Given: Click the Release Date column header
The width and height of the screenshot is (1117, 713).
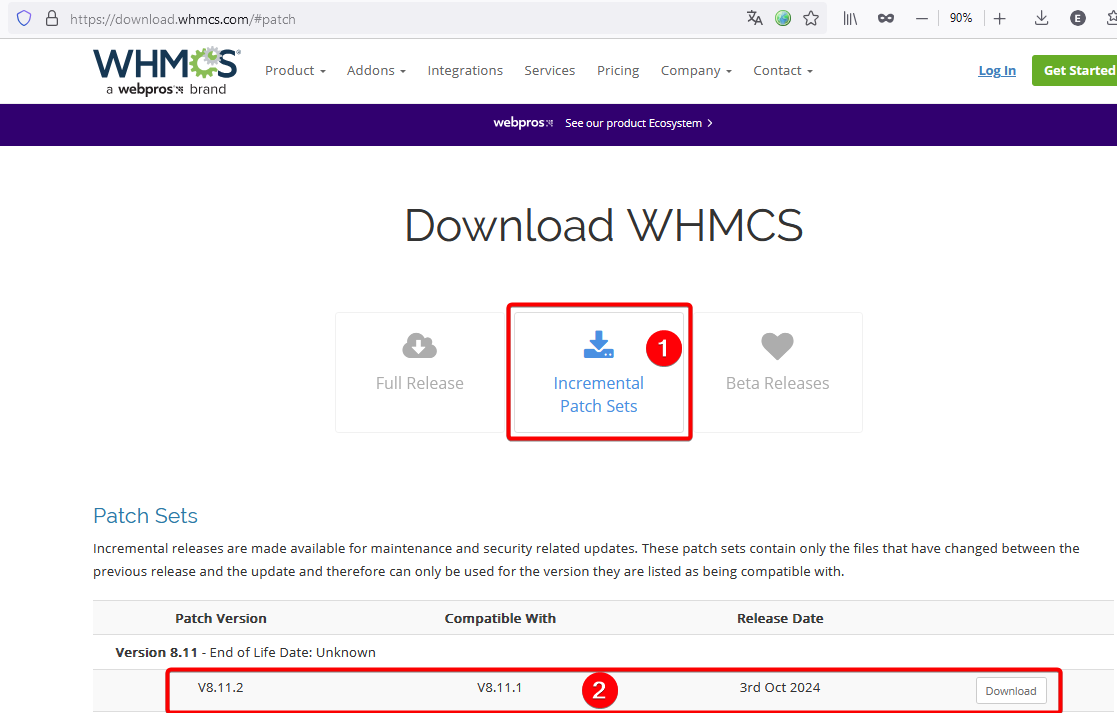Looking at the screenshot, I should pos(780,618).
